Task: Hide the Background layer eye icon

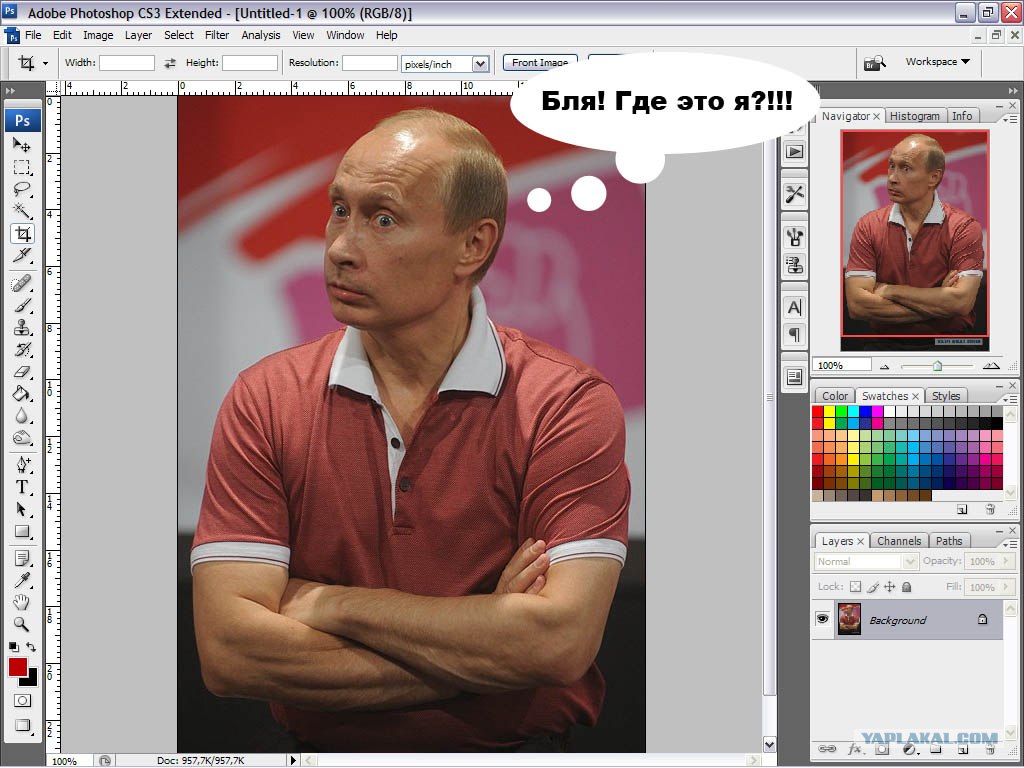Action: [822, 618]
